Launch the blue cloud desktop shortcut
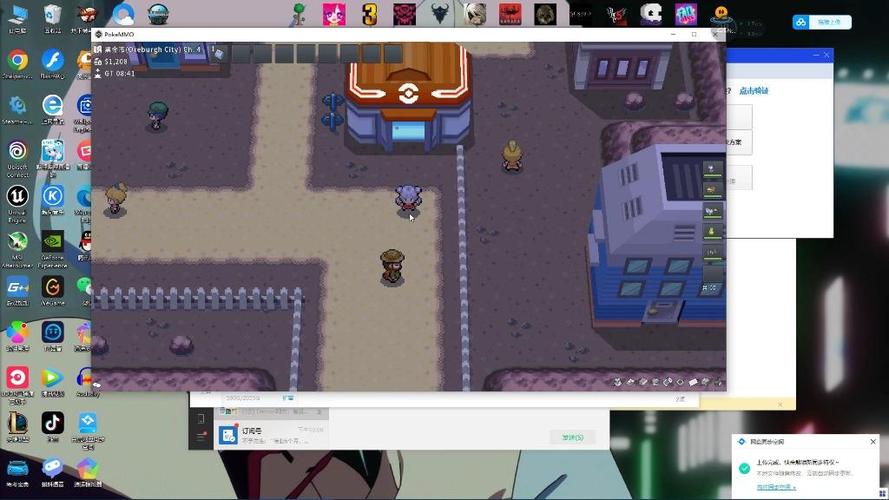Viewport: 889px width, 500px height. 123,14
